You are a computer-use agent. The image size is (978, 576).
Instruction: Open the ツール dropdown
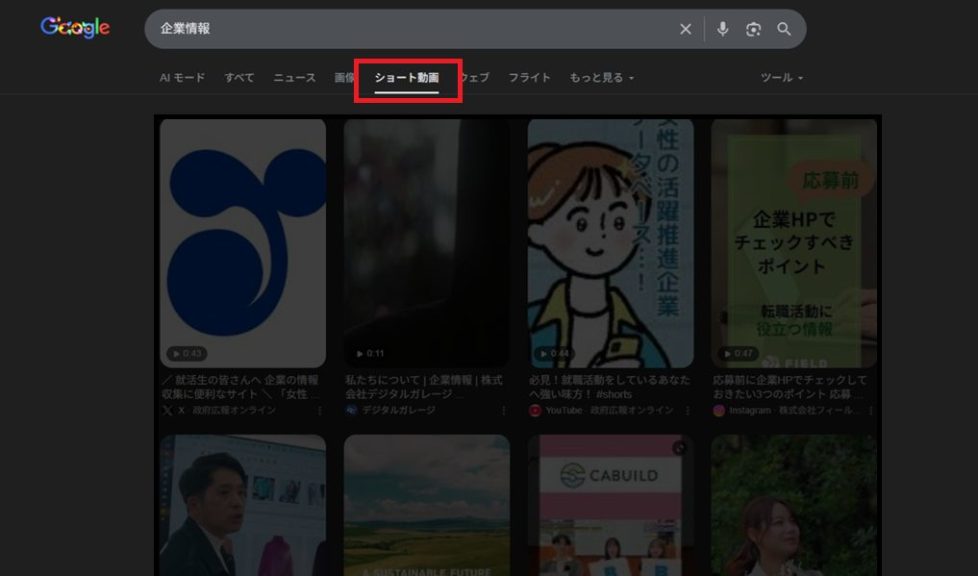(x=781, y=78)
